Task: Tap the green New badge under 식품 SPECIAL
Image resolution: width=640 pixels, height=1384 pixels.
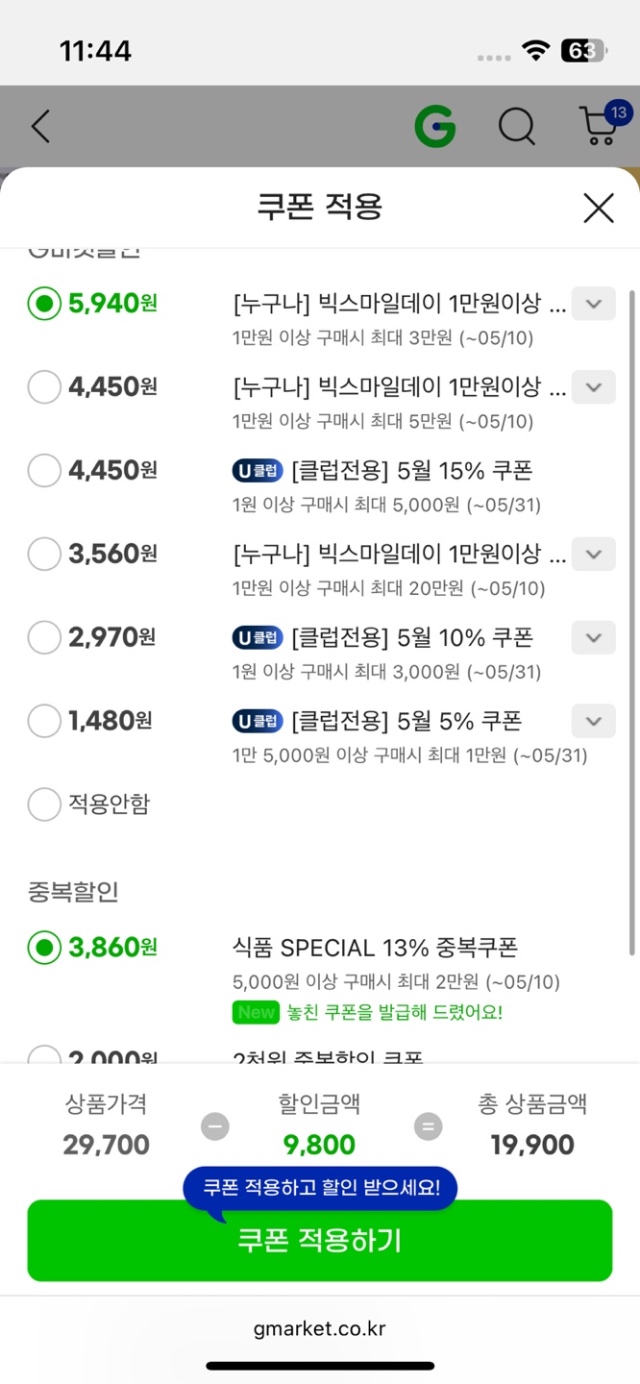Action: [255, 1012]
